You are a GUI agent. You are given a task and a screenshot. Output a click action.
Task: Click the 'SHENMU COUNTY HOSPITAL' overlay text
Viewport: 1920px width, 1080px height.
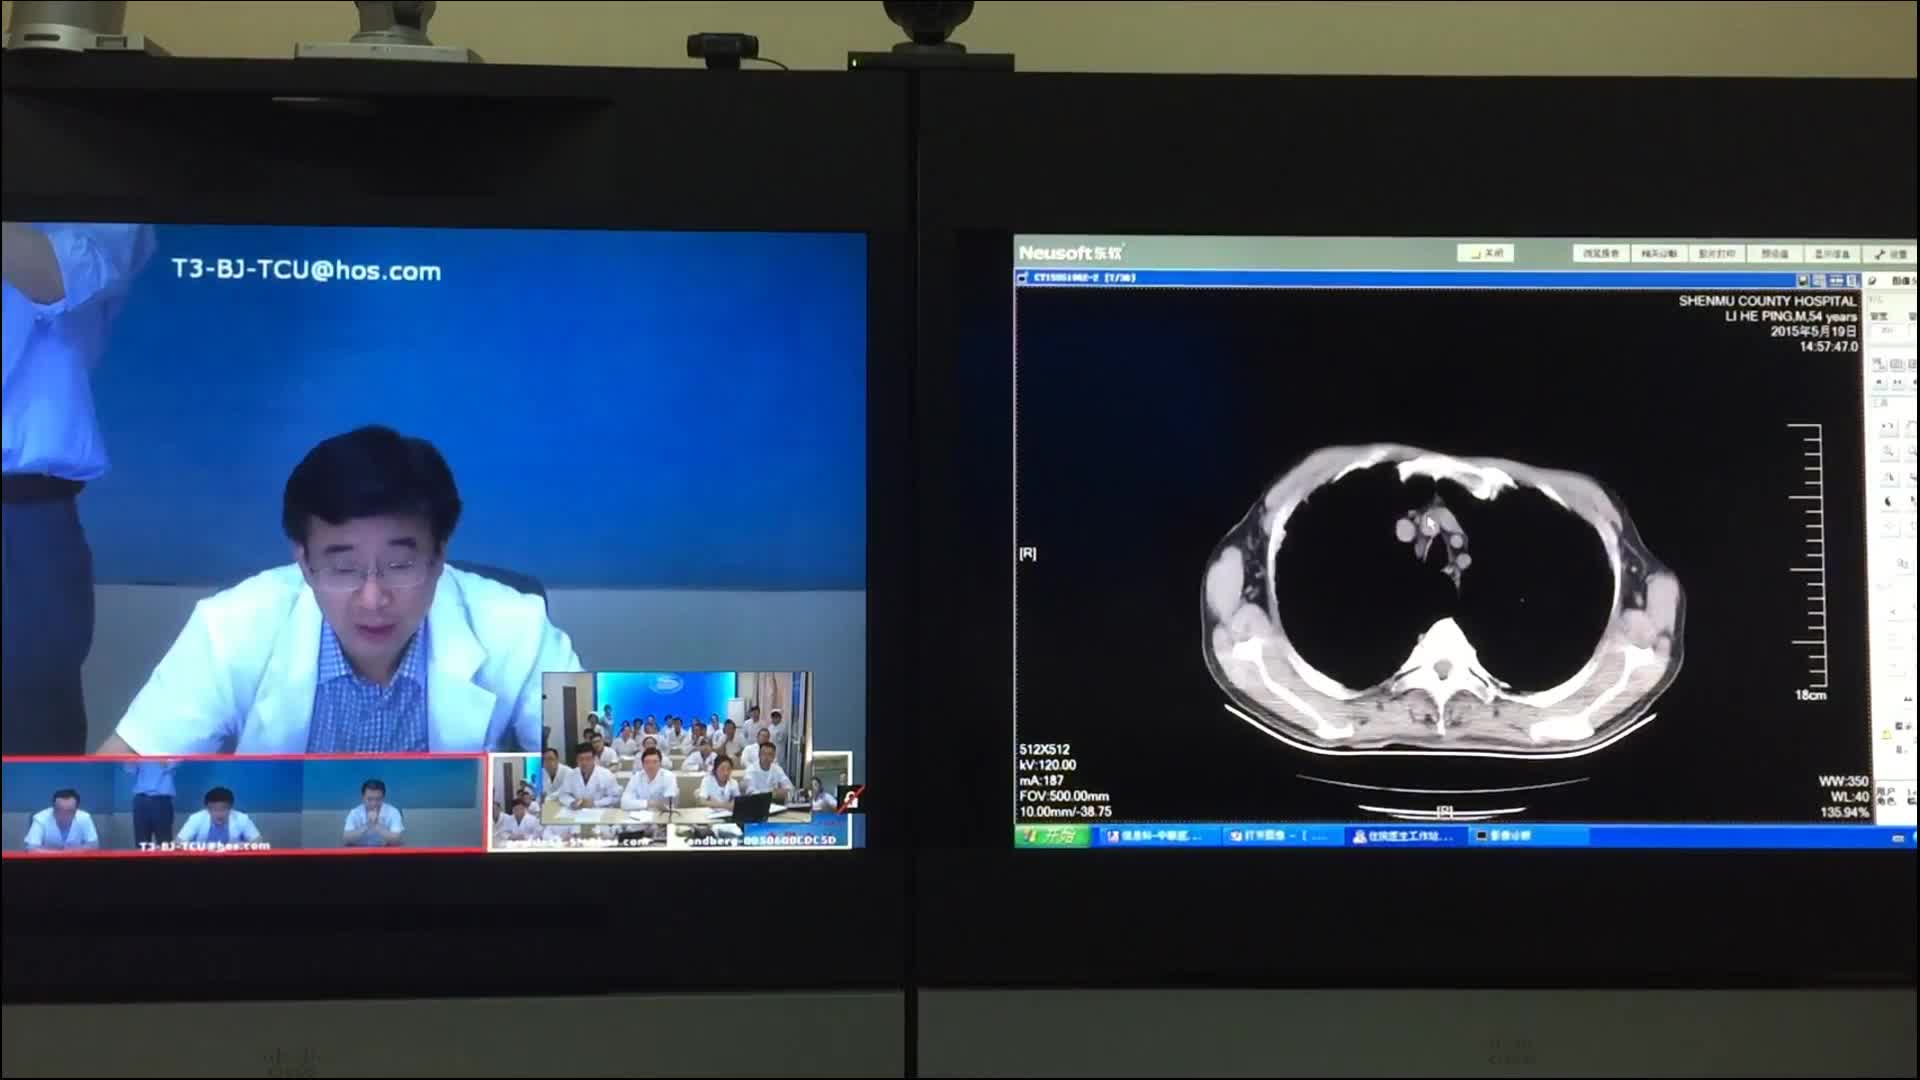pos(1767,300)
